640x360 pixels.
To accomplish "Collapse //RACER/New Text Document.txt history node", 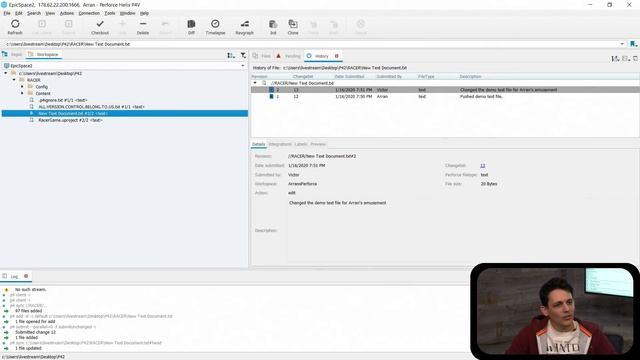I will coord(255,83).
